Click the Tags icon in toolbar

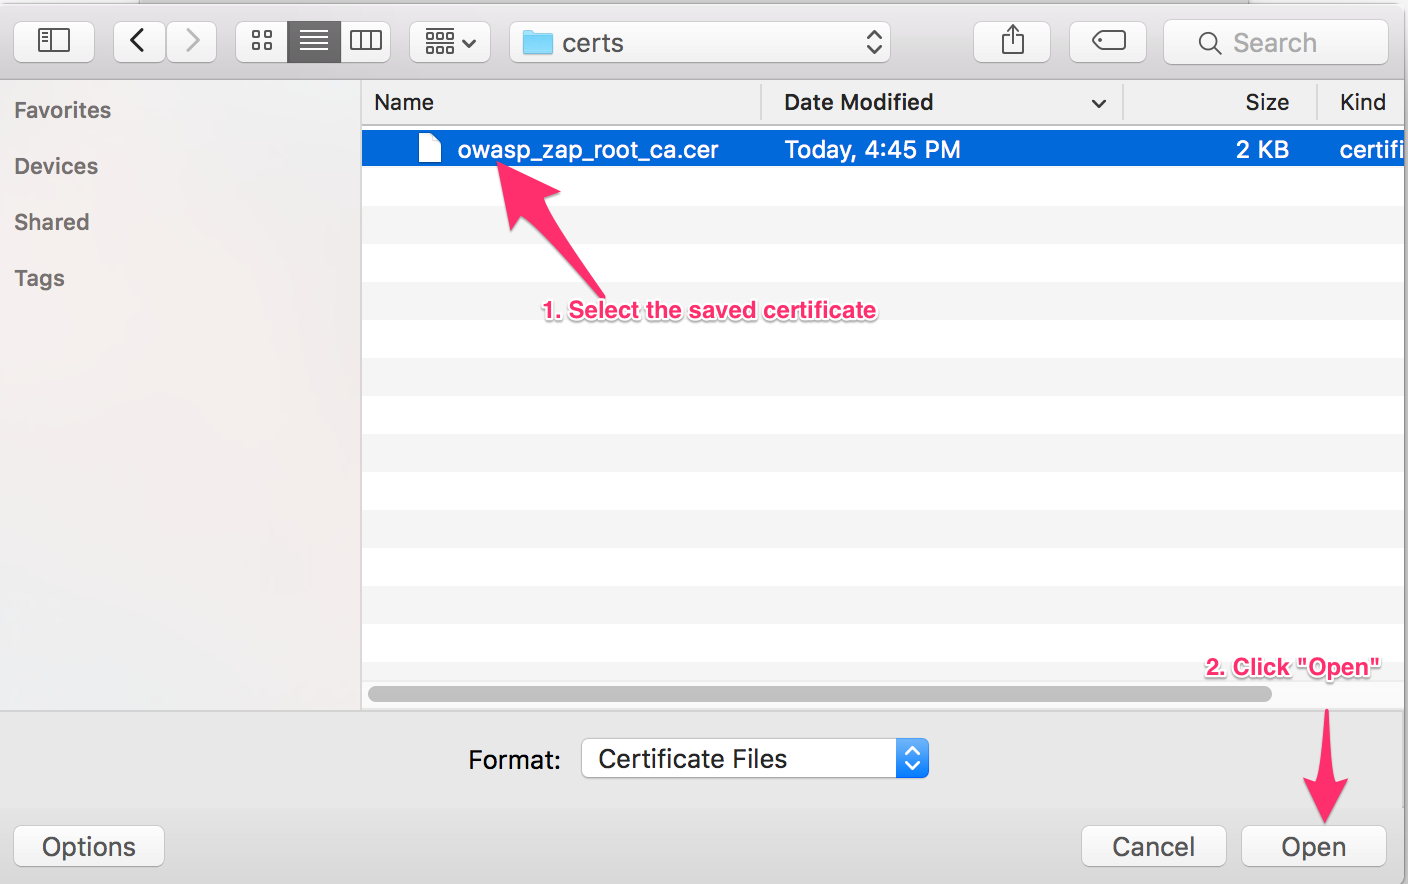click(1107, 41)
